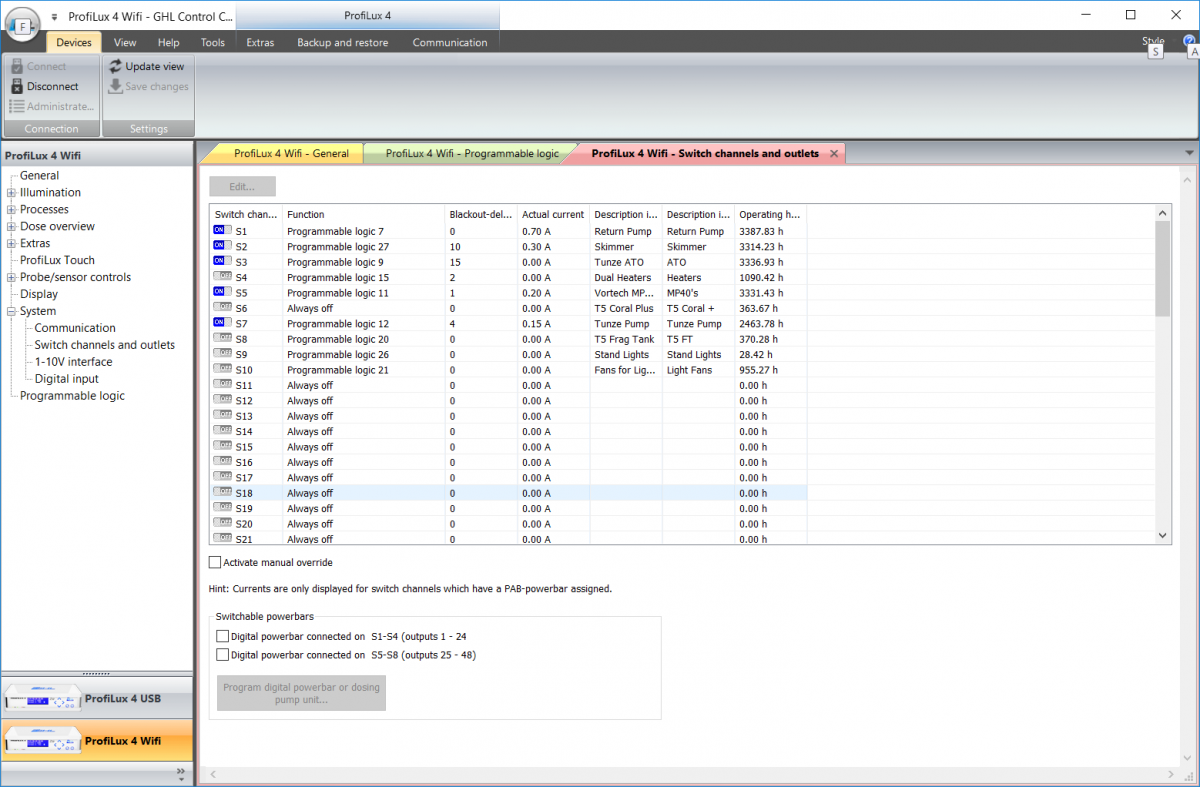Select Switch channels and outlets tree item
Screen dimensions: 1200x787
point(104,346)
